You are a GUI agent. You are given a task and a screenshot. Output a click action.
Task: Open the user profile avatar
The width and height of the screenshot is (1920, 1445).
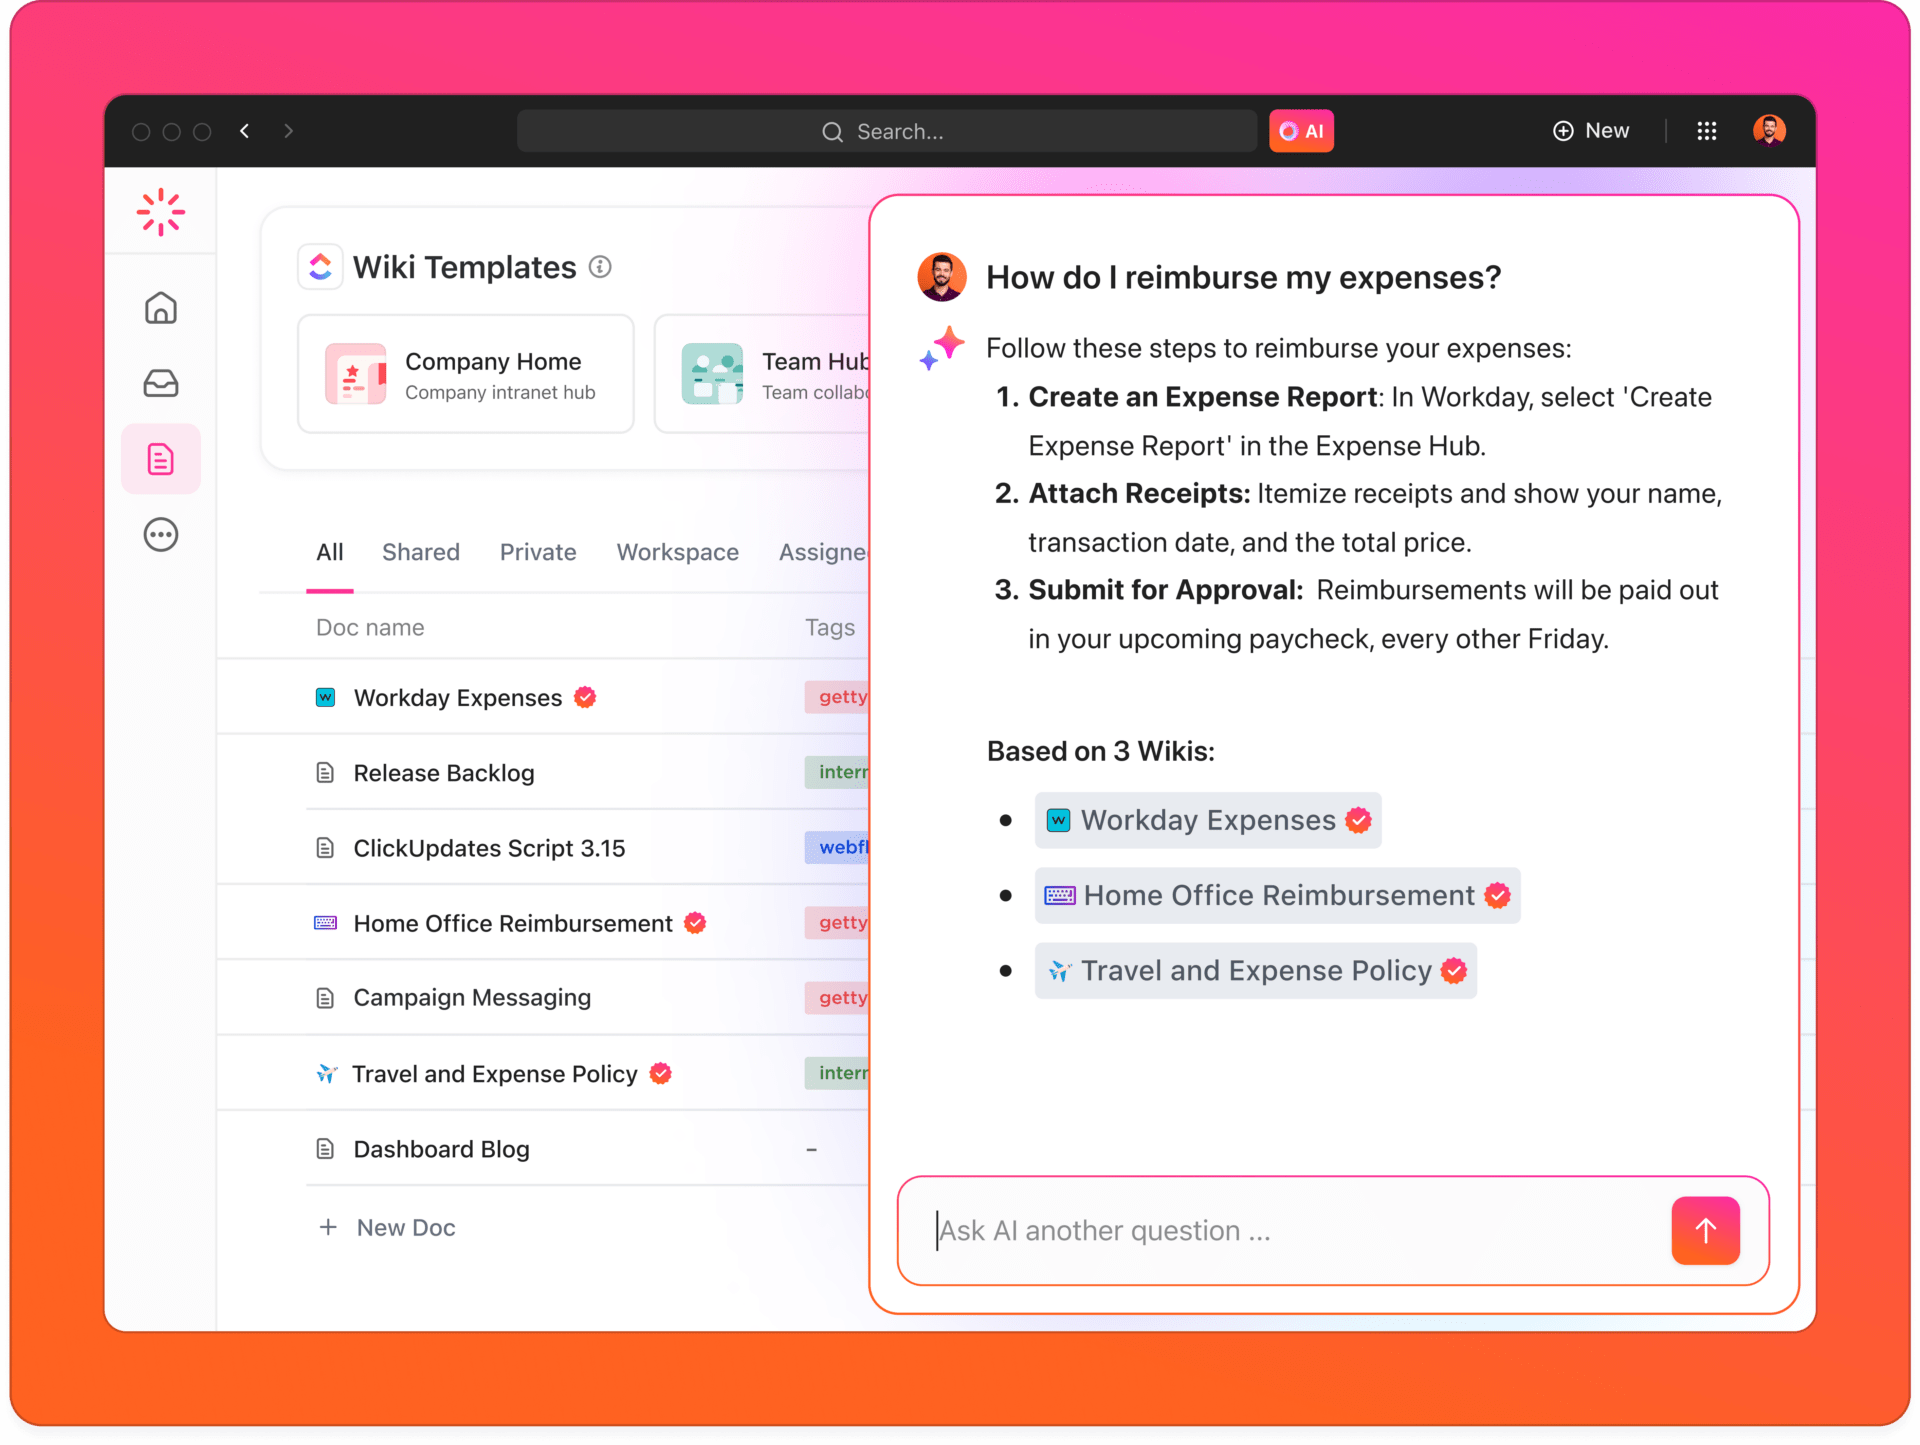coord(1769,131)
